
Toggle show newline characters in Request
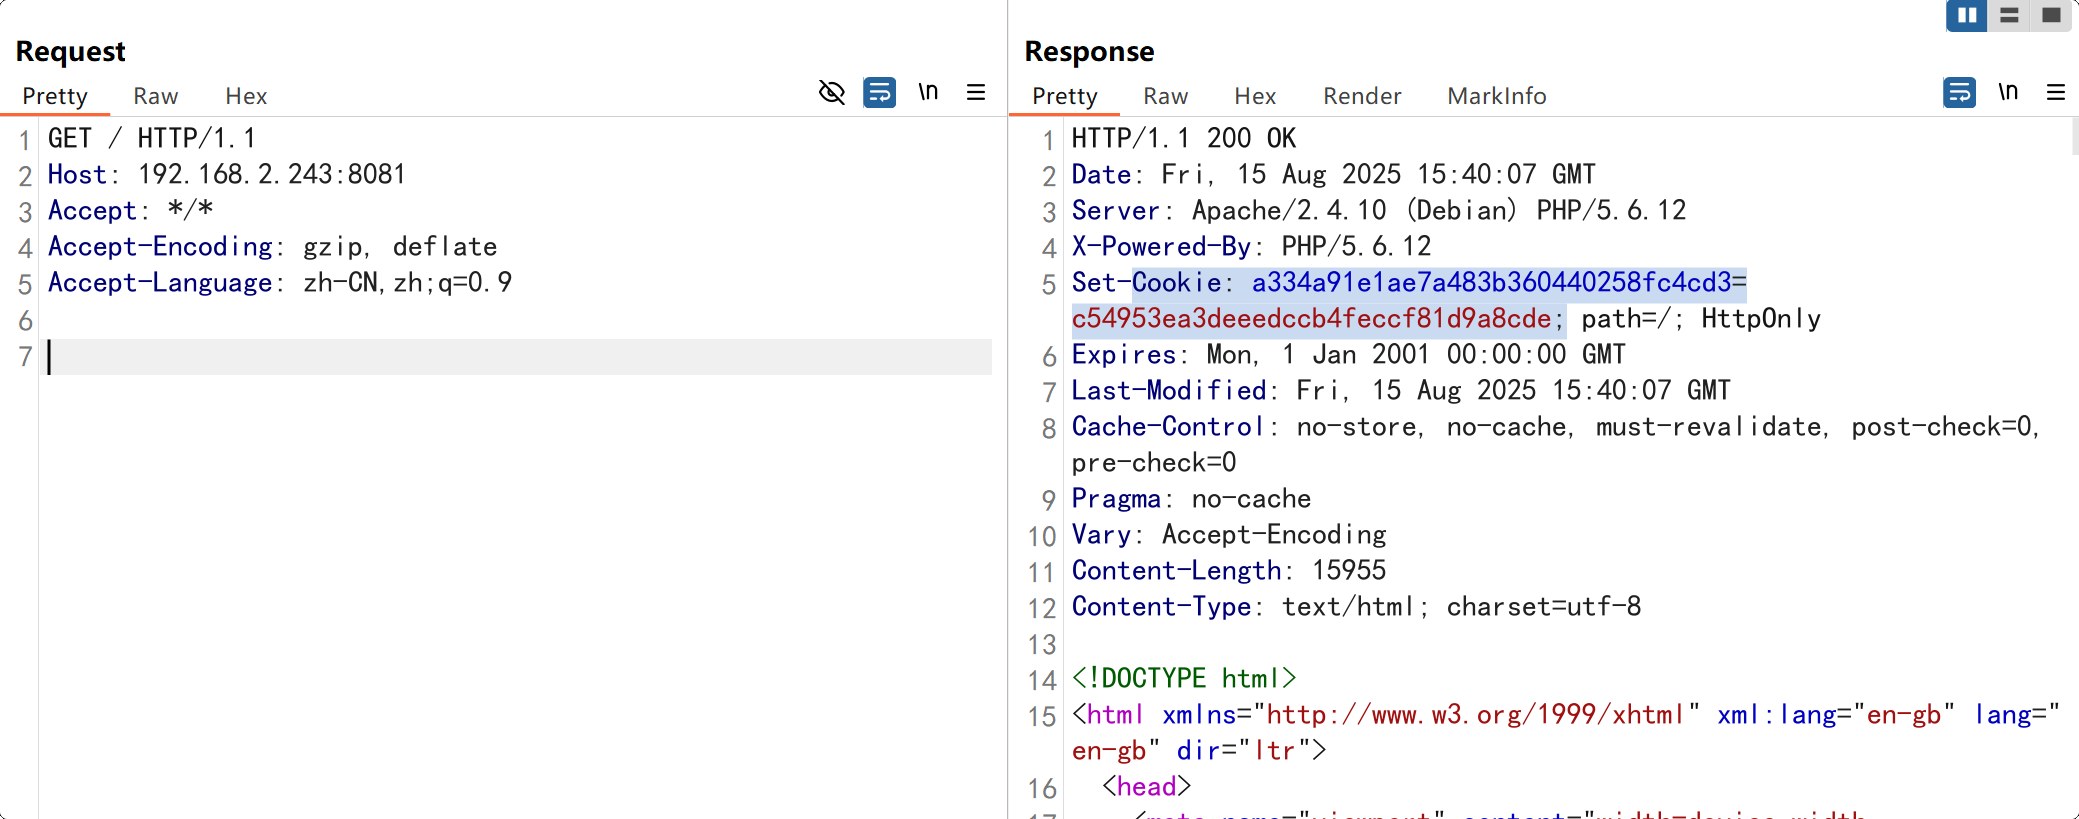tap(928, 93)
